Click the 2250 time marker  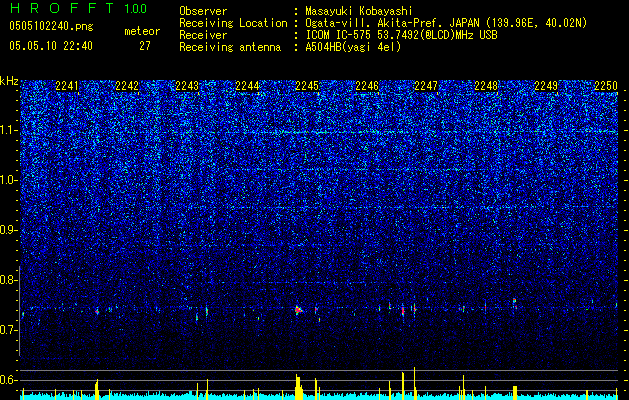606,86
